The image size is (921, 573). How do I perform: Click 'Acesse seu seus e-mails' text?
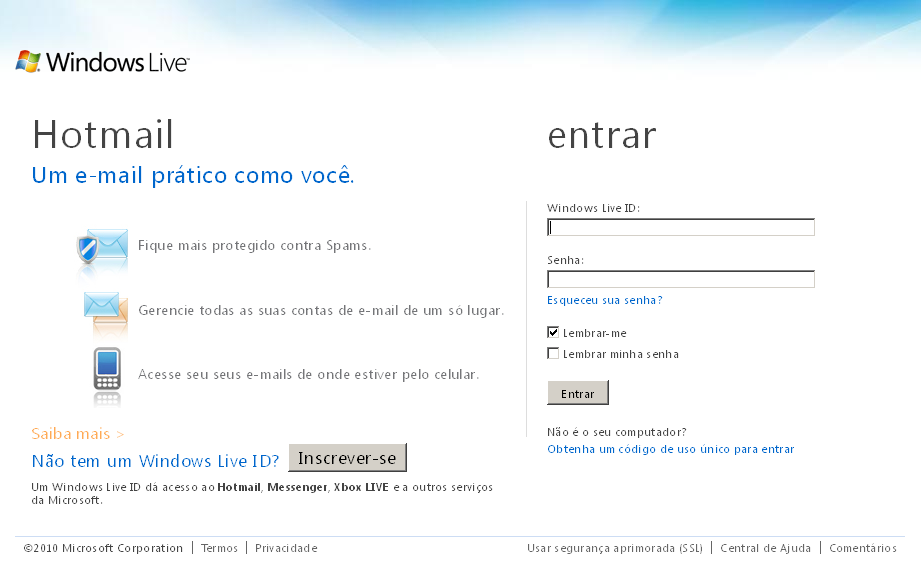[x=308, y=374]
